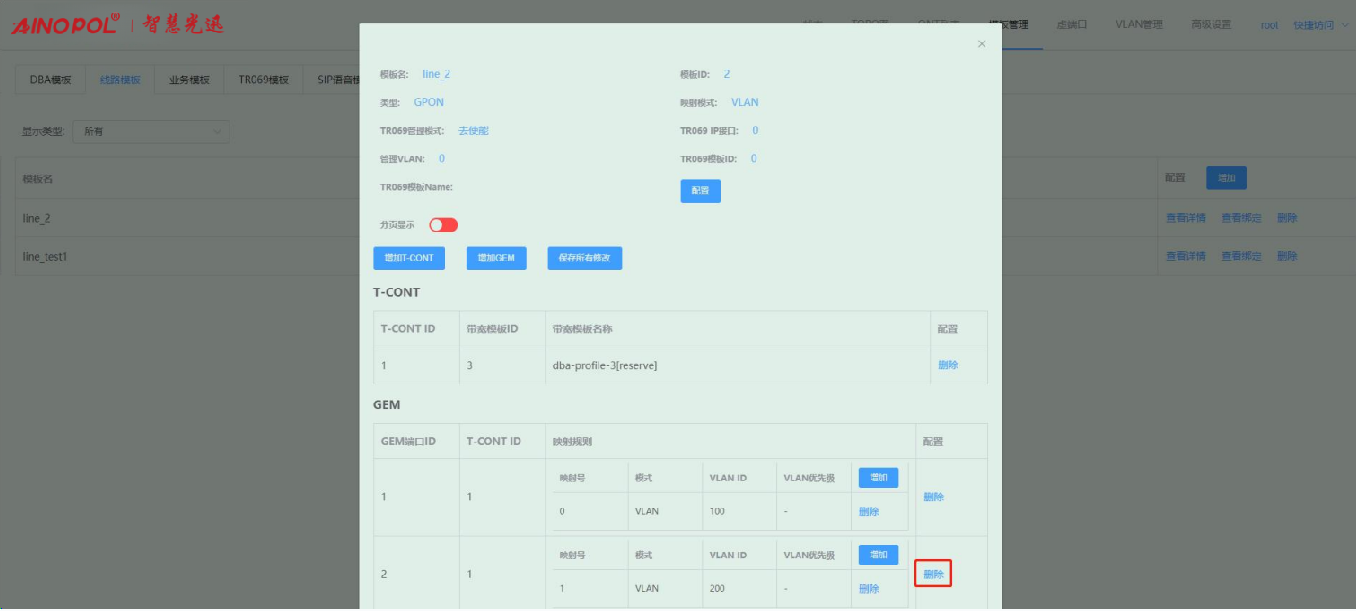Click the blue 配置 button under TR069模板ID
Viewport: 1356px width, 611px height.
coord(700,190)
